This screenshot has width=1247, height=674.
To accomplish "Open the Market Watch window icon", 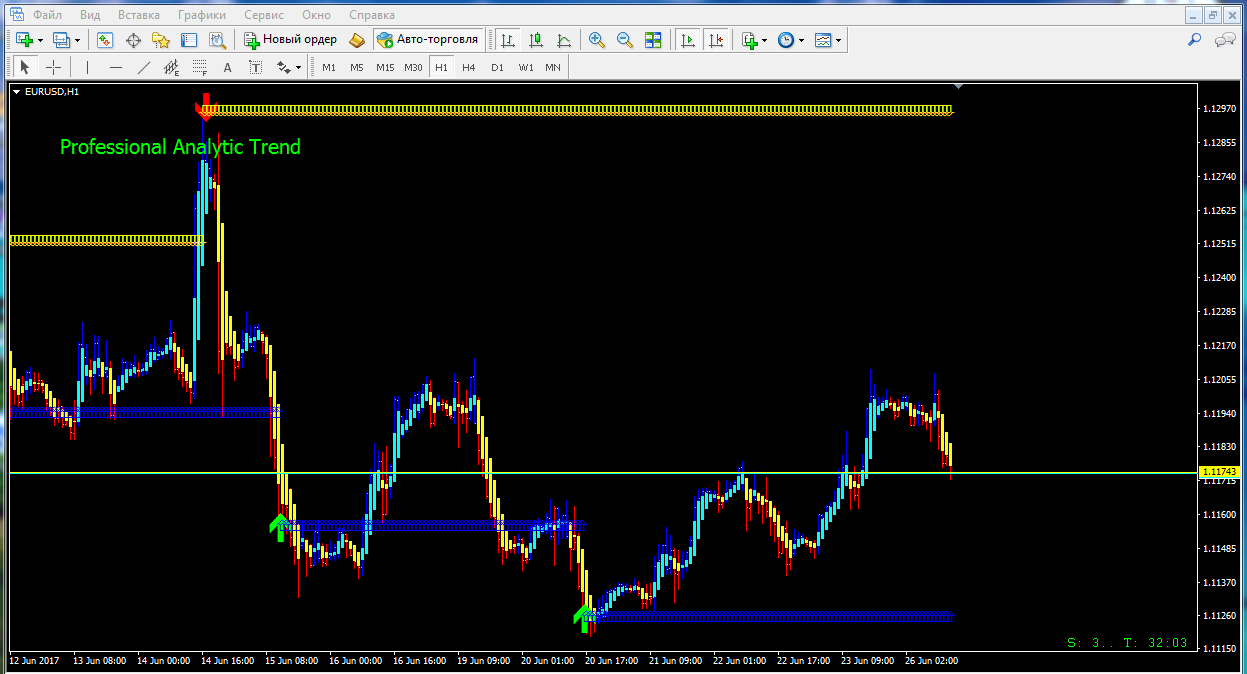I will click(x=105, y=40).
